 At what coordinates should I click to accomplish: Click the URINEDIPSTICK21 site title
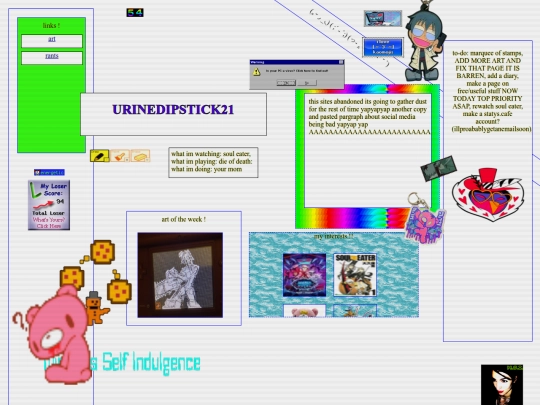[173, 110]
